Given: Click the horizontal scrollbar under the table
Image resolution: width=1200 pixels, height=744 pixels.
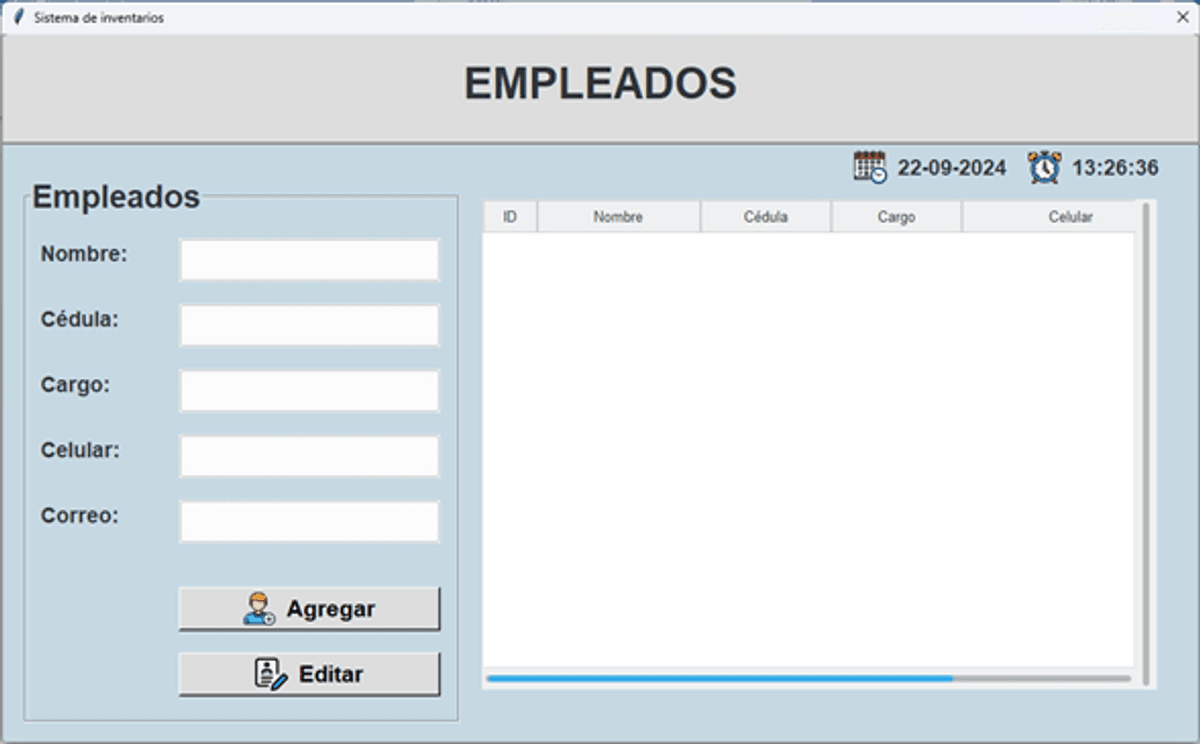Looking at the screenshot, I should 720,678.
